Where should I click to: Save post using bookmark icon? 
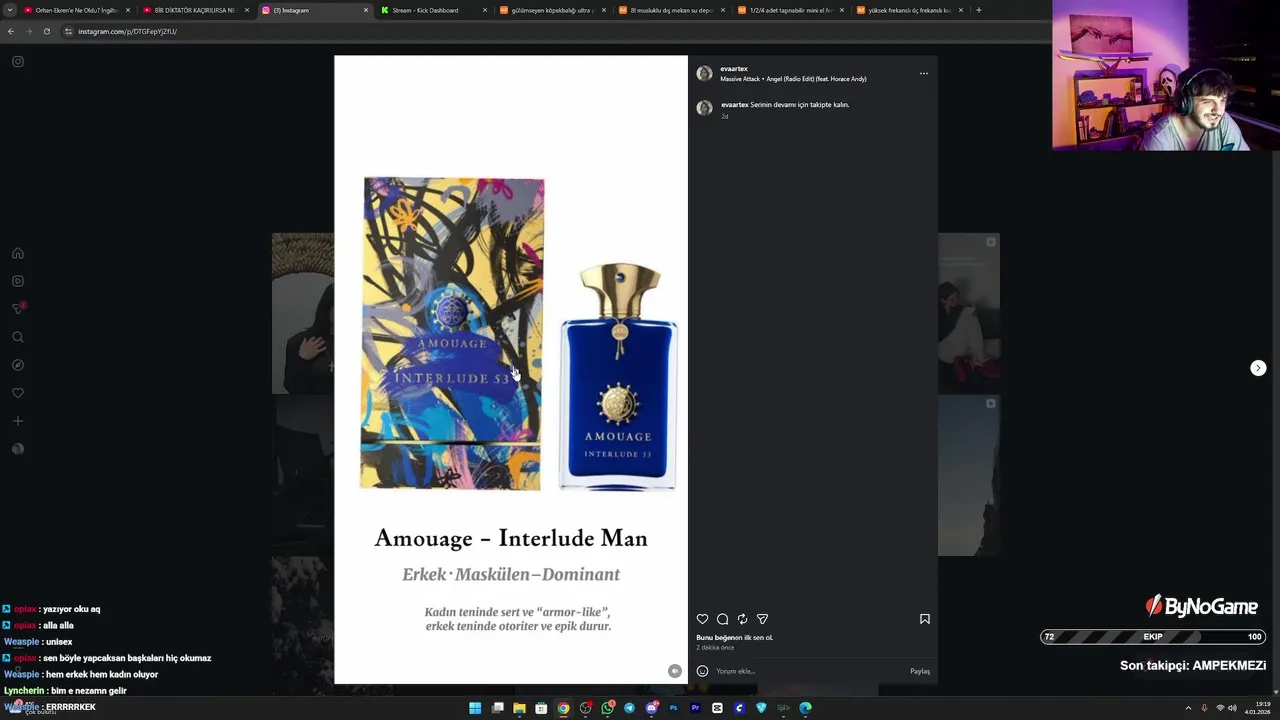[x=925, y=619]
